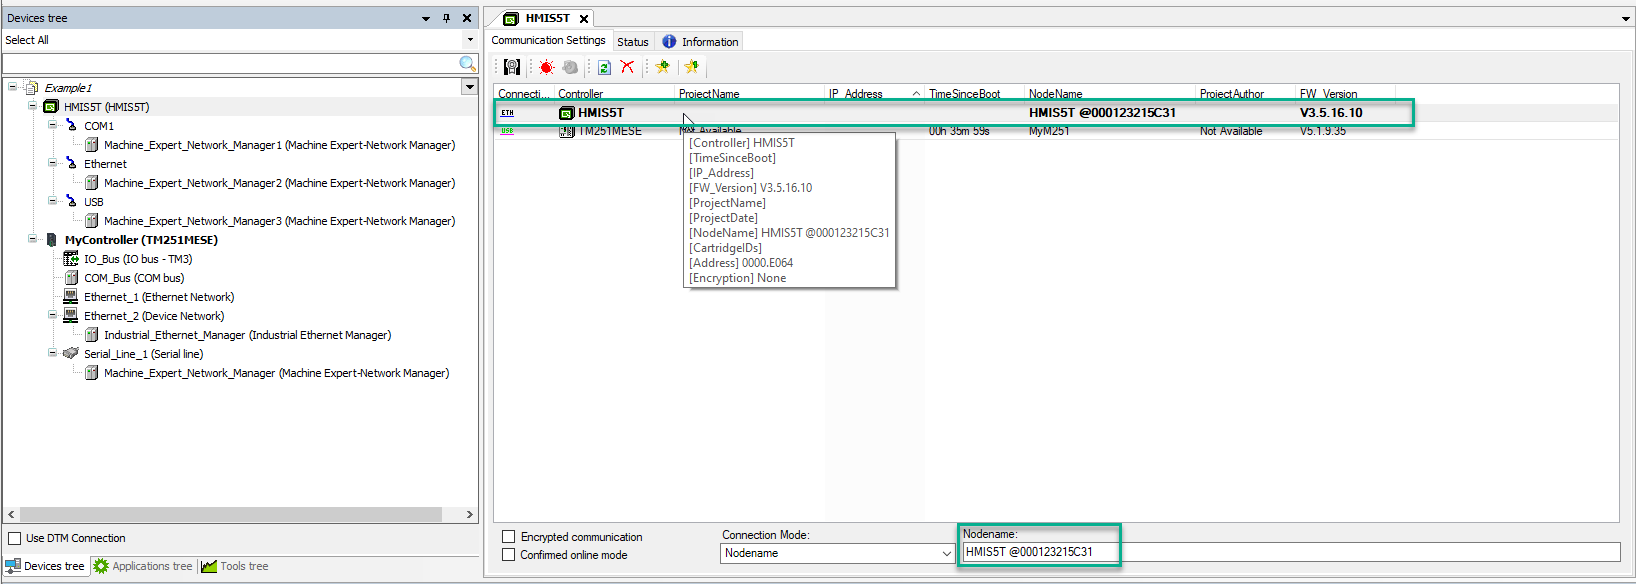Click the Nodename input field
Image resolution: width=1636 pixels, height=584 pixels.
pos(1290,552)
